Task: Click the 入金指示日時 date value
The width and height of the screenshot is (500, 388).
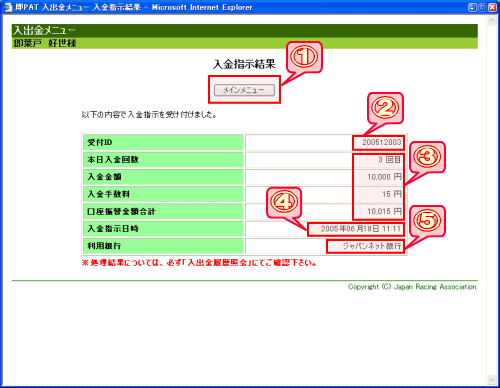Action: click(x=361, y=229)
